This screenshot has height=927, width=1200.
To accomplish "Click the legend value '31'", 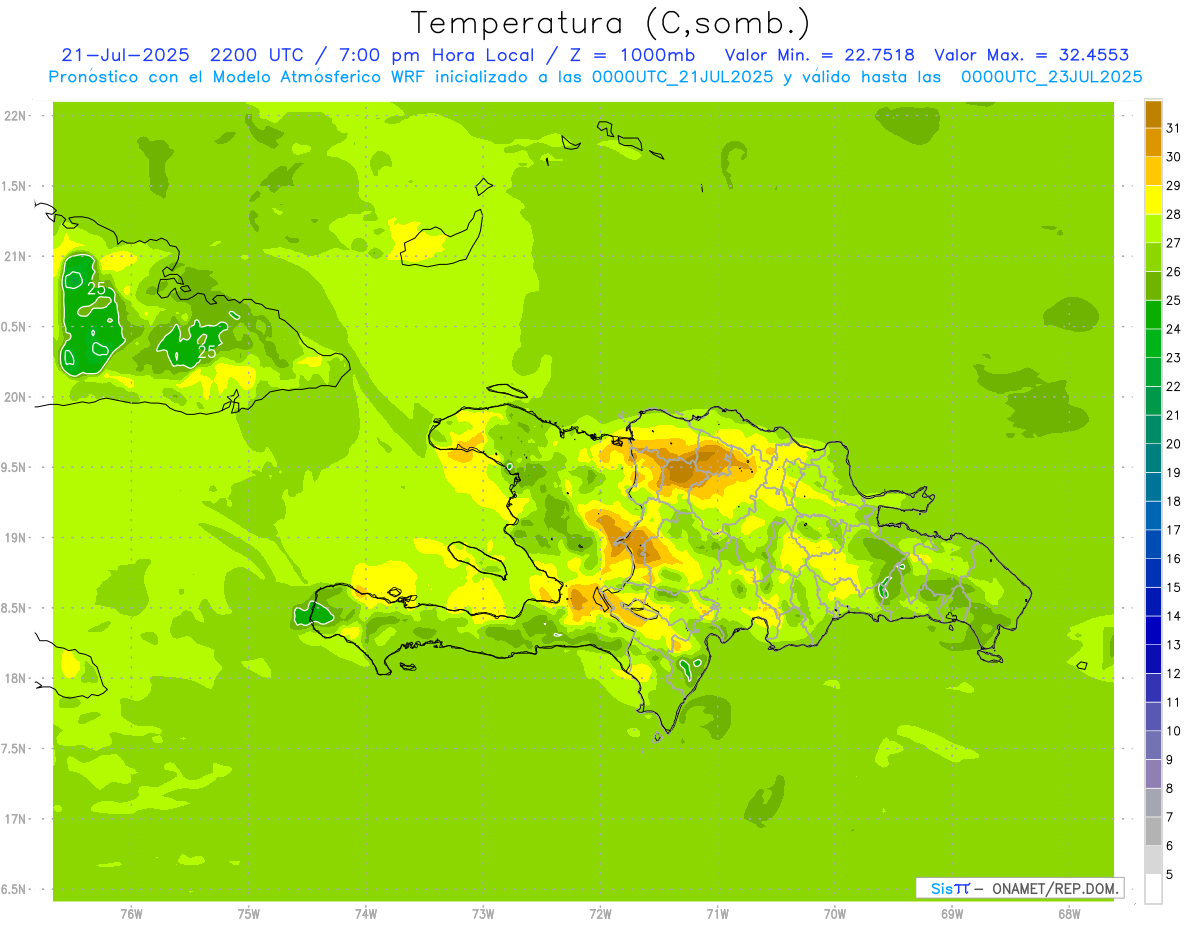I will pyautogui.click(x=1174, y=128).
